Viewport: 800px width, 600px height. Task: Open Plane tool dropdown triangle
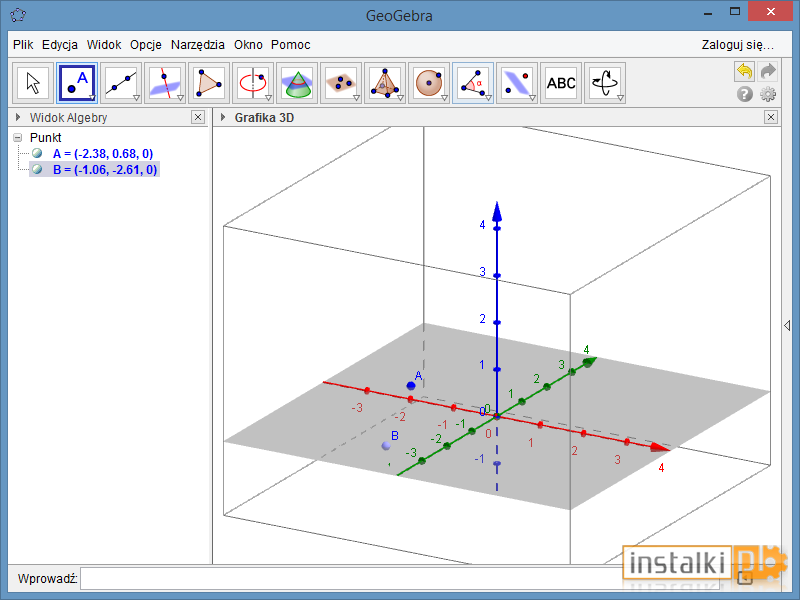[x=356, y=97]
